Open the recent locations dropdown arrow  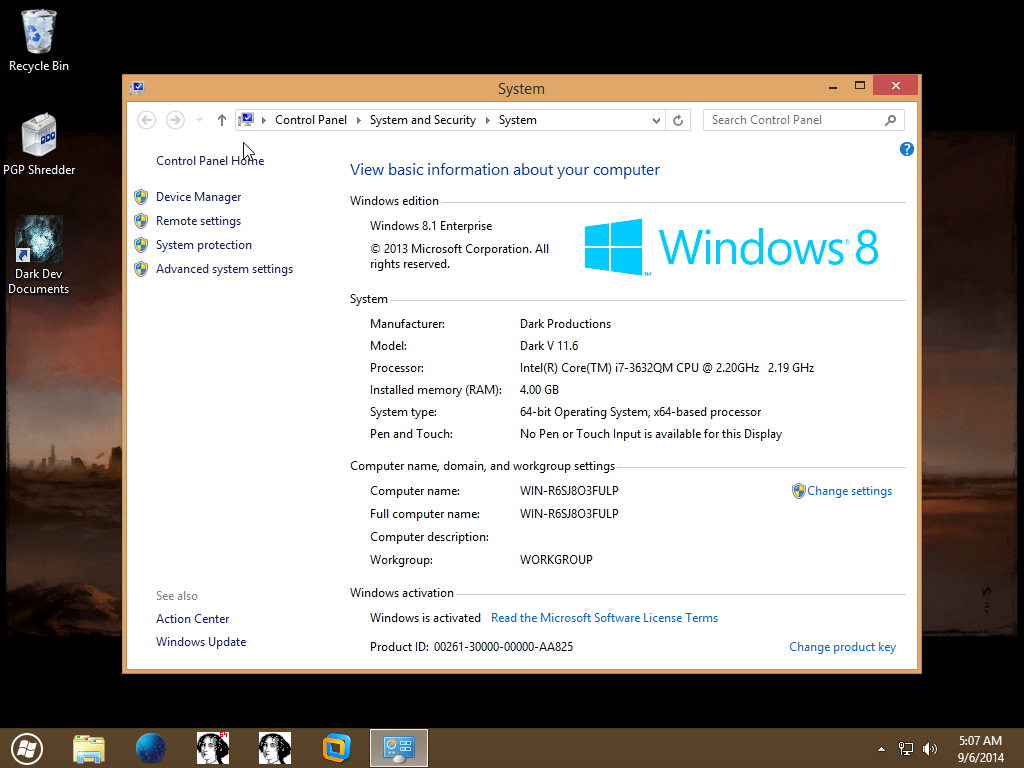[199, 120]
